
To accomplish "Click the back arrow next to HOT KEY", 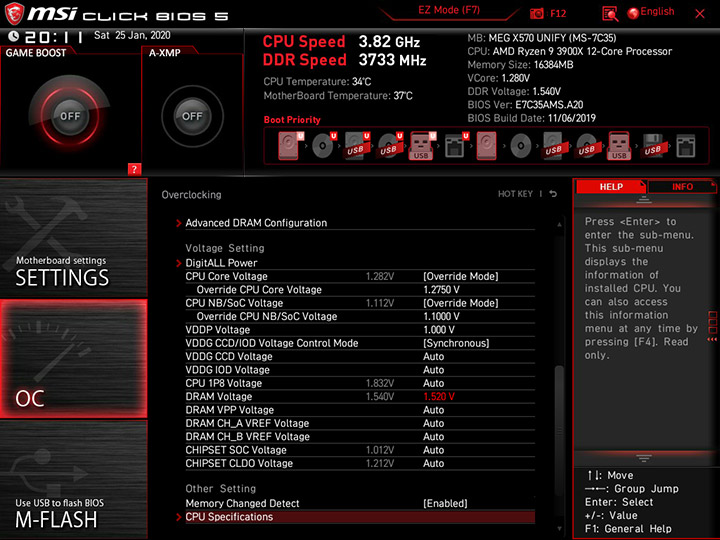I will [553, 194].
